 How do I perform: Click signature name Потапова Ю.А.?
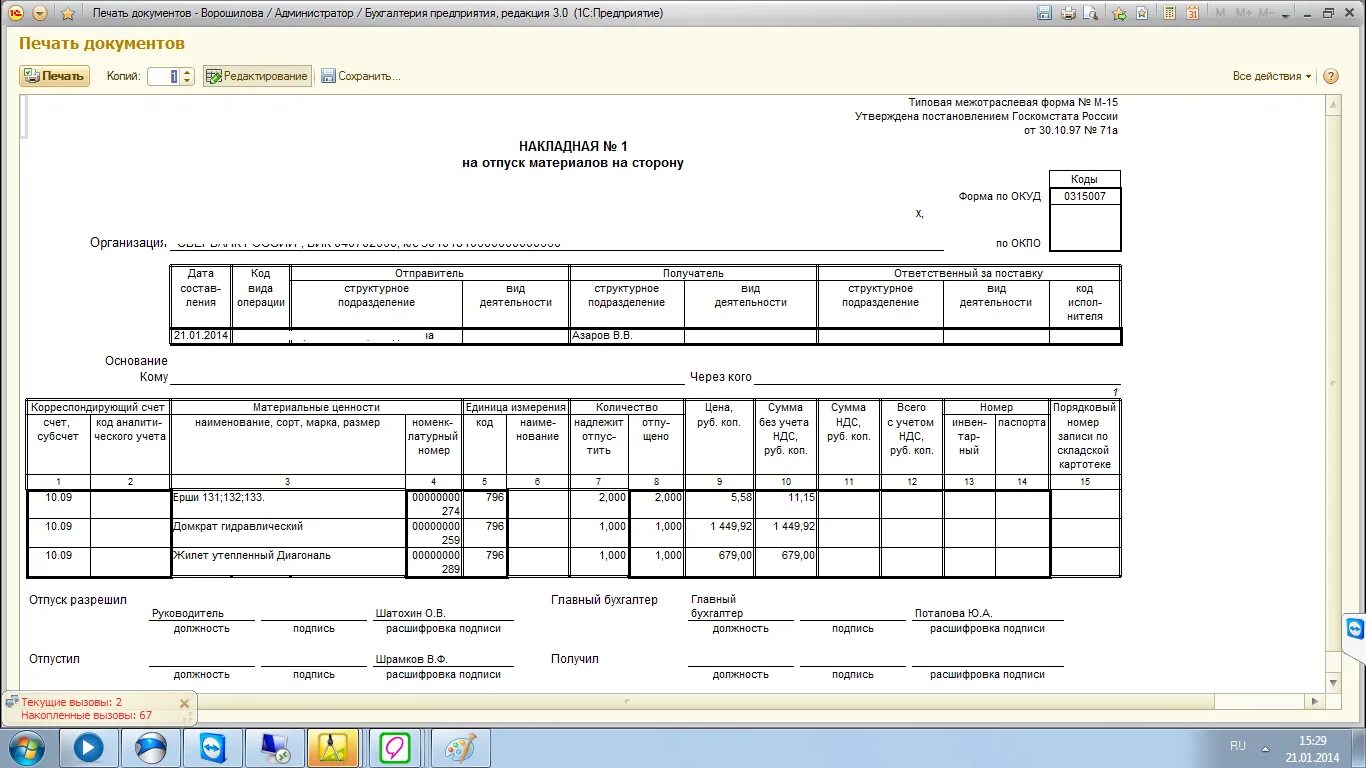click(x=953, y=613)
